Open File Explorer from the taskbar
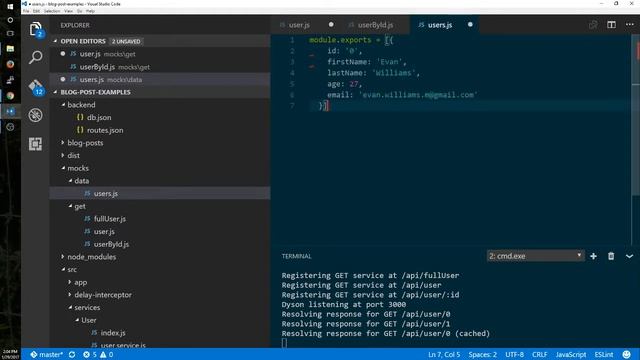This screenshot has height=360, width=640. (10, 49)
